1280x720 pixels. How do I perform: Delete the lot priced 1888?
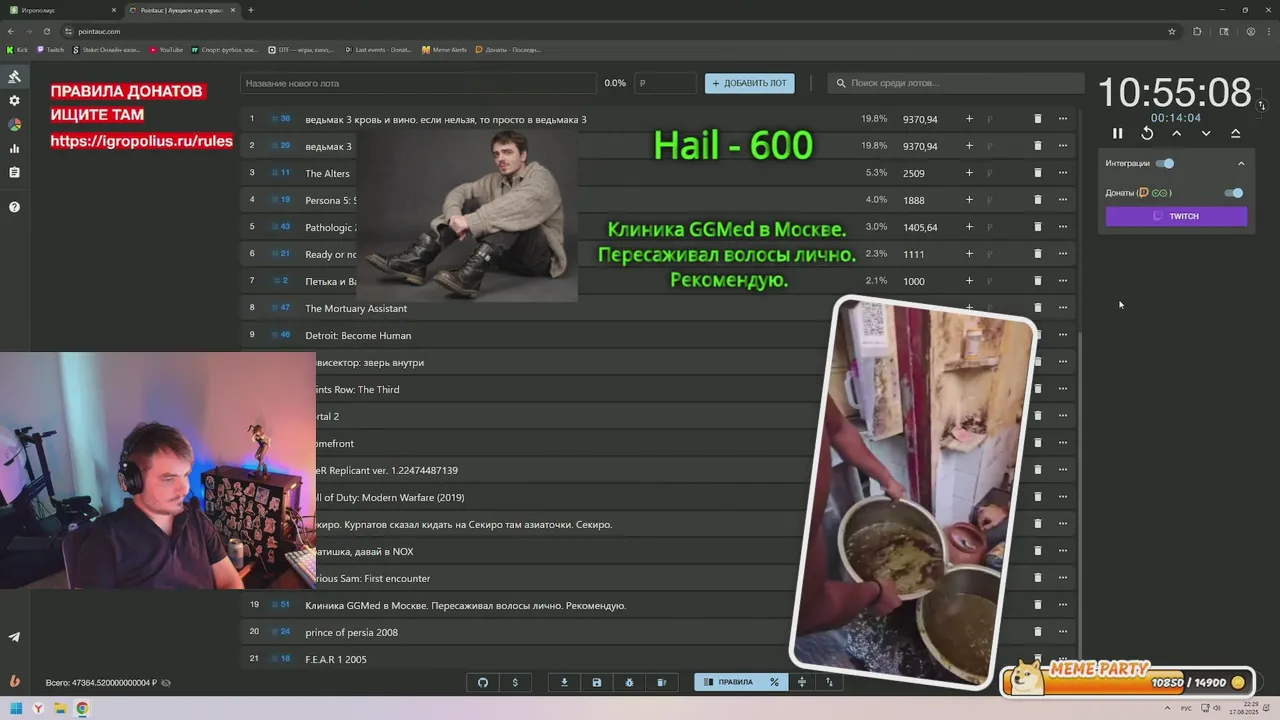1037,200
